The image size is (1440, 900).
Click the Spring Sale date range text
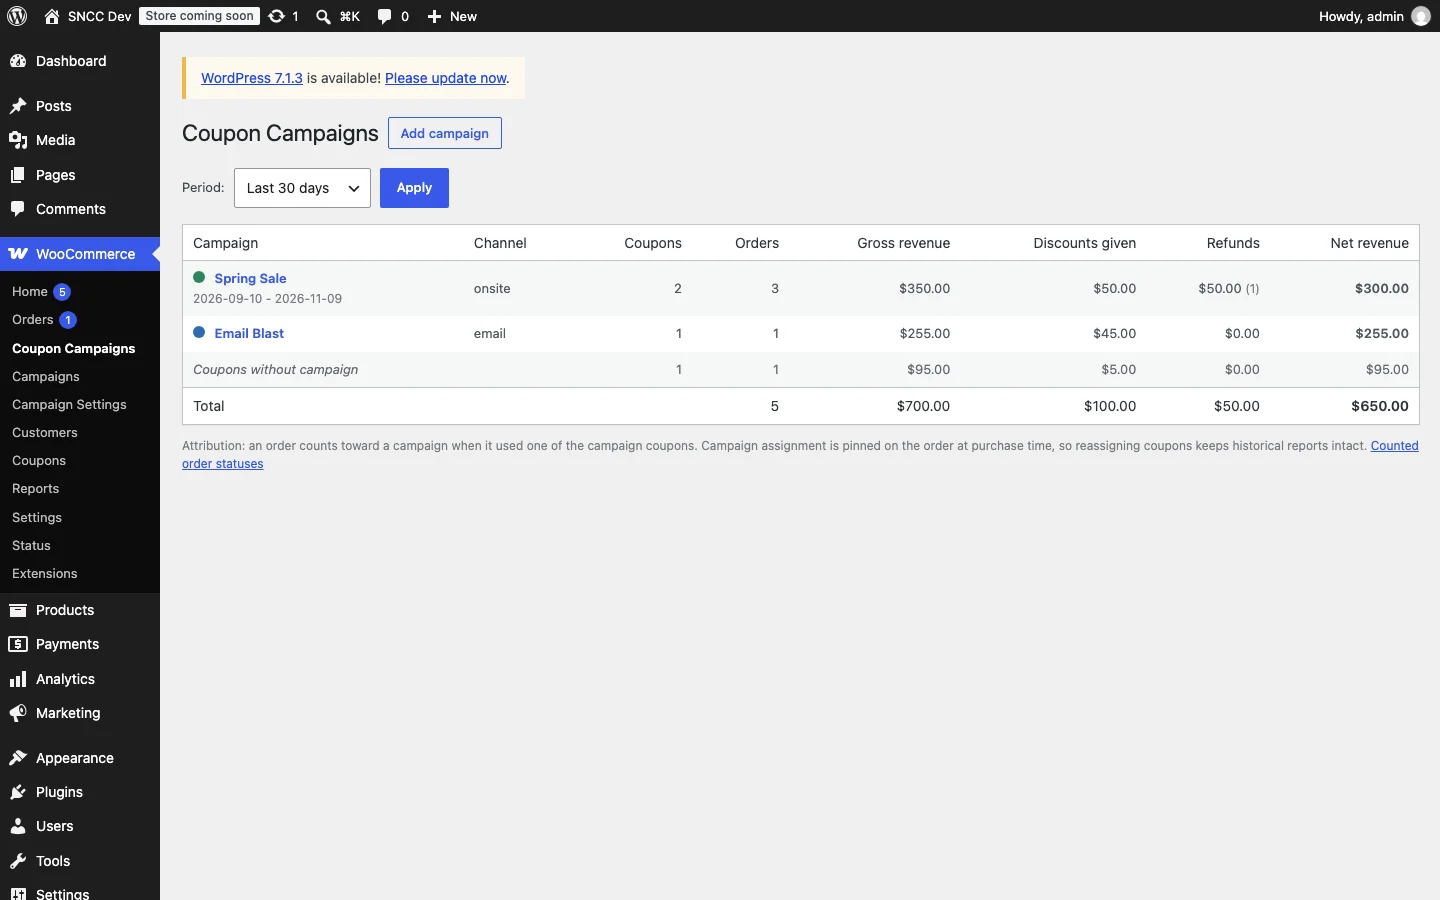pyautogui.click(x=268, y=298)
